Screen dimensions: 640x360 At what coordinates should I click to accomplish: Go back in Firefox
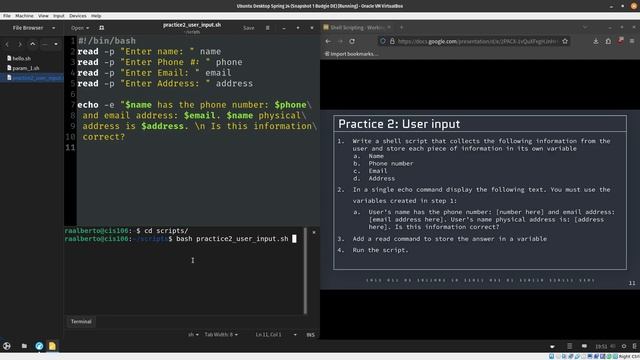pos(329,41)
